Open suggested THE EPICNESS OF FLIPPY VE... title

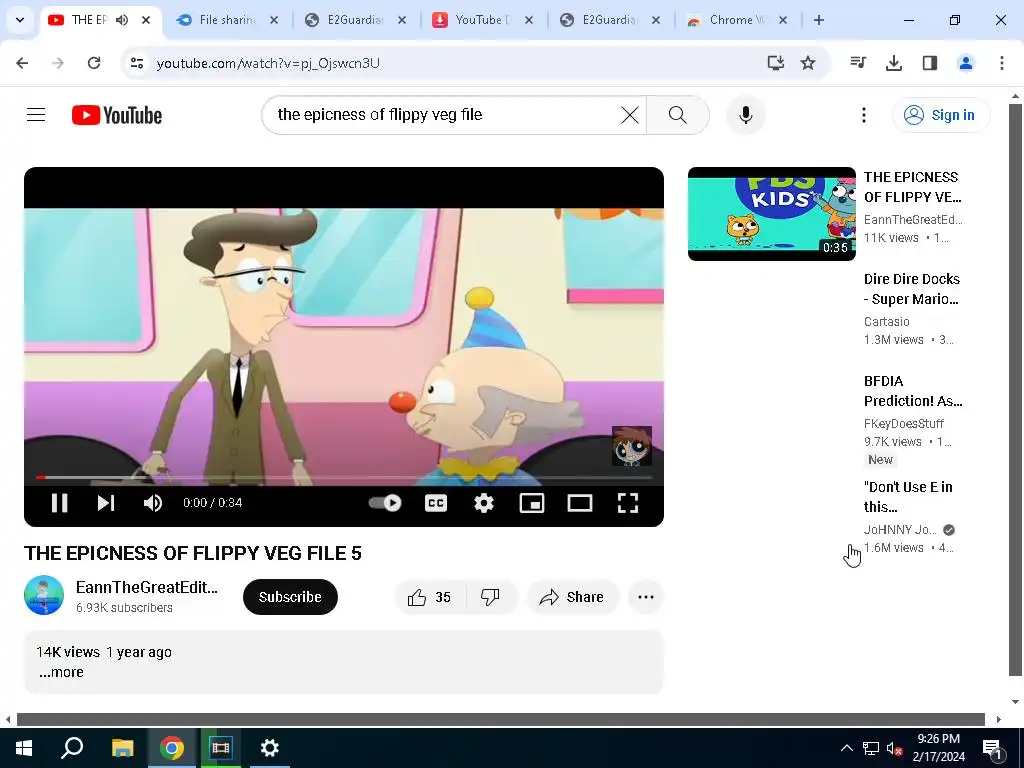point(912,187)
